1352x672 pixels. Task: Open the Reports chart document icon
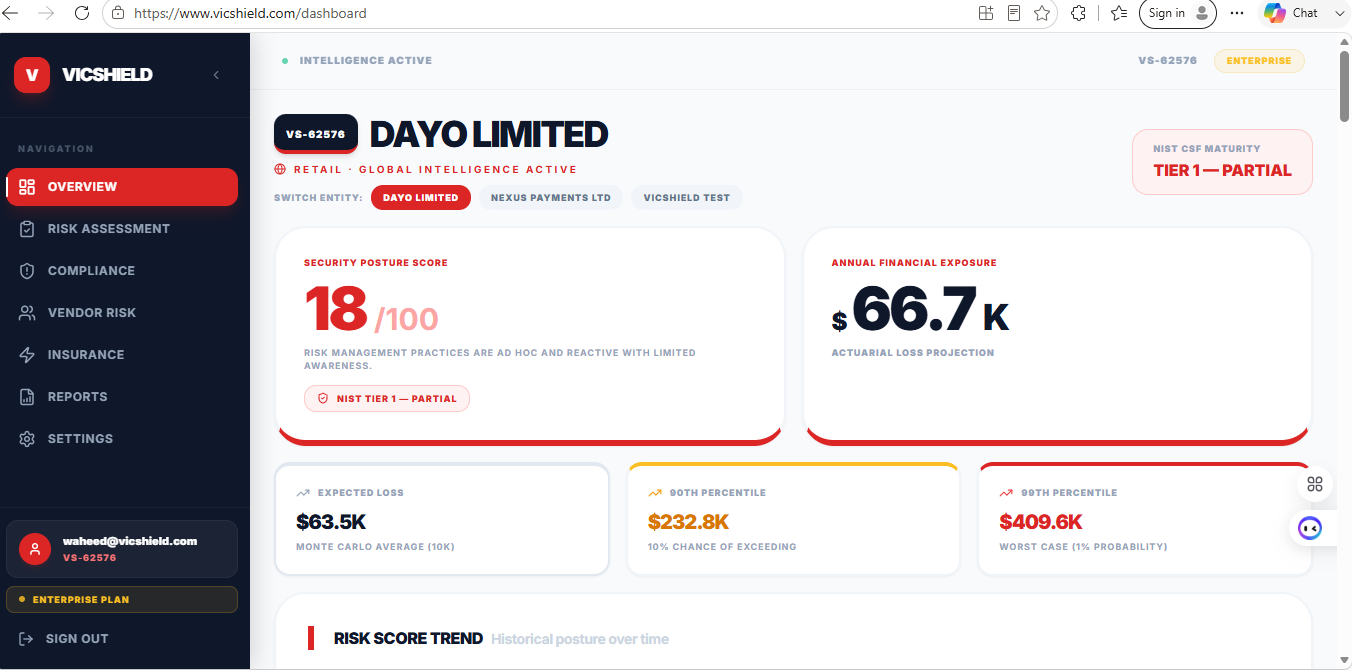pos(27,397)
